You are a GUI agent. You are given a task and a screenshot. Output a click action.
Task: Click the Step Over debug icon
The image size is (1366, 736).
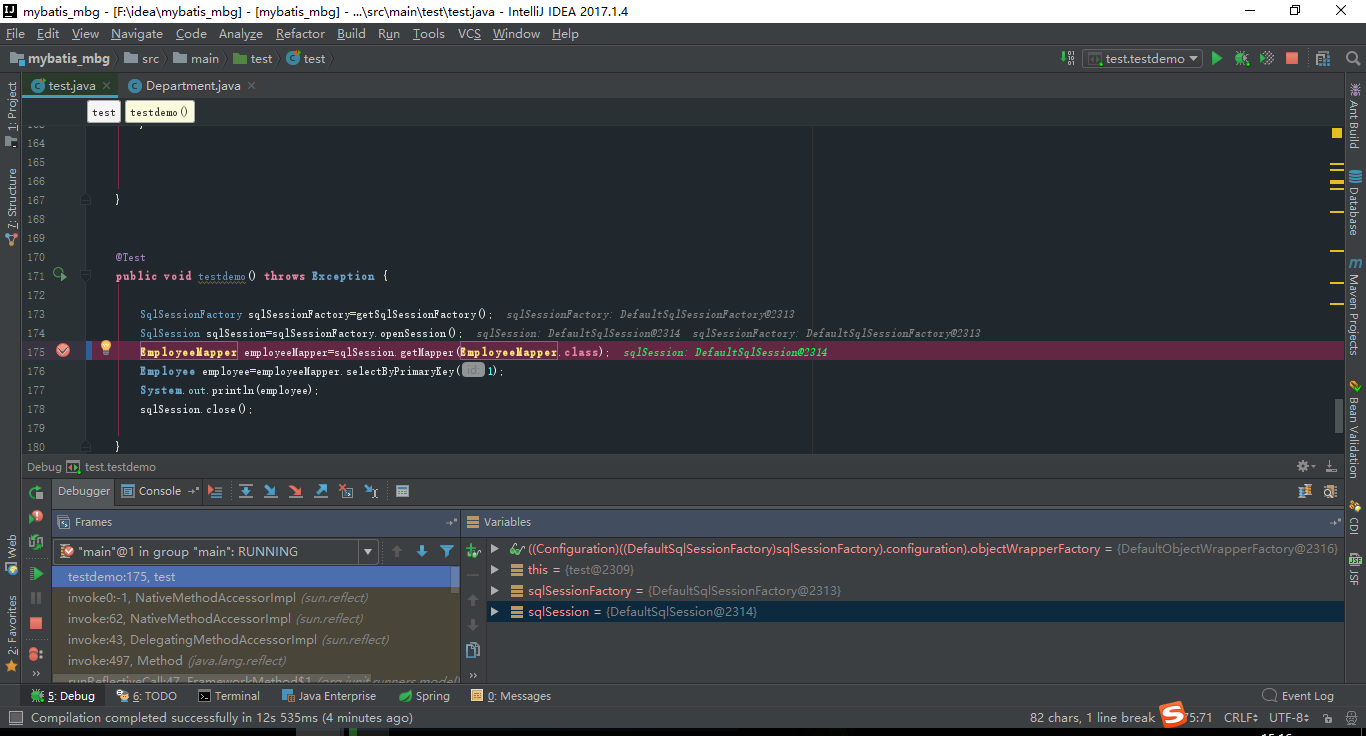(246, 491)
